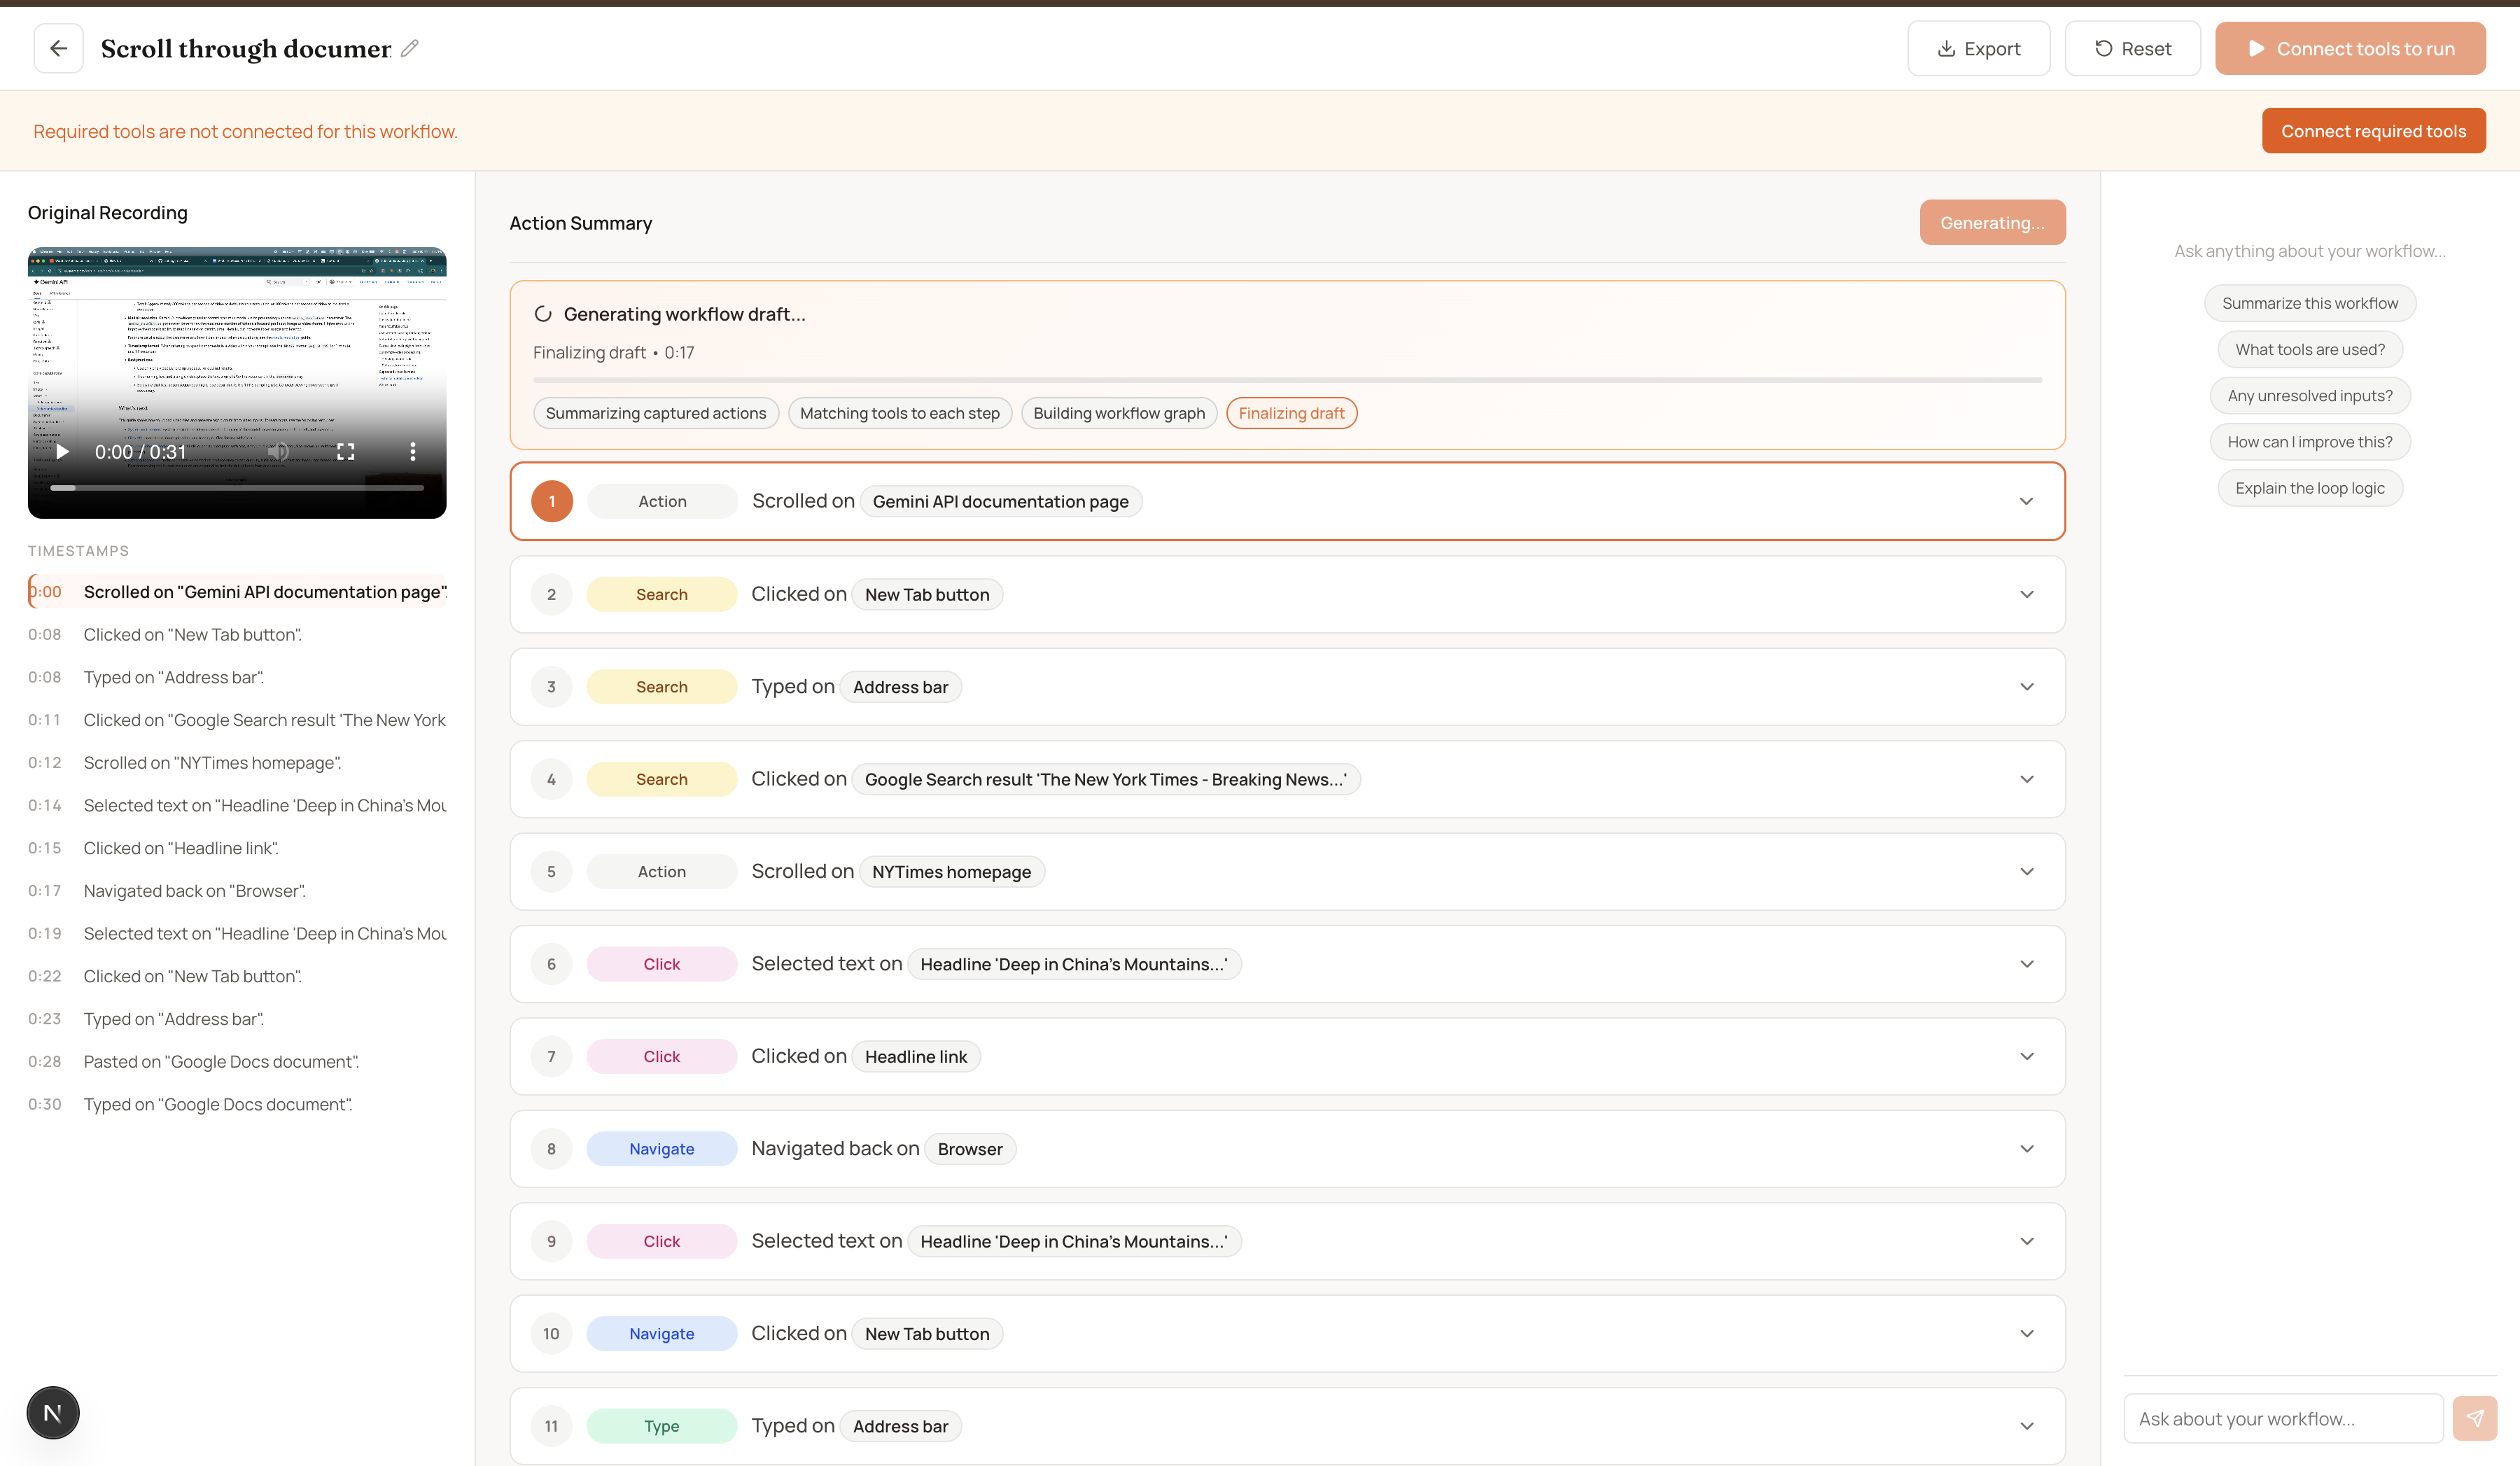
Task: Expand step 8 Navigated back on Browser
Action: [x=2026, y=1149]
